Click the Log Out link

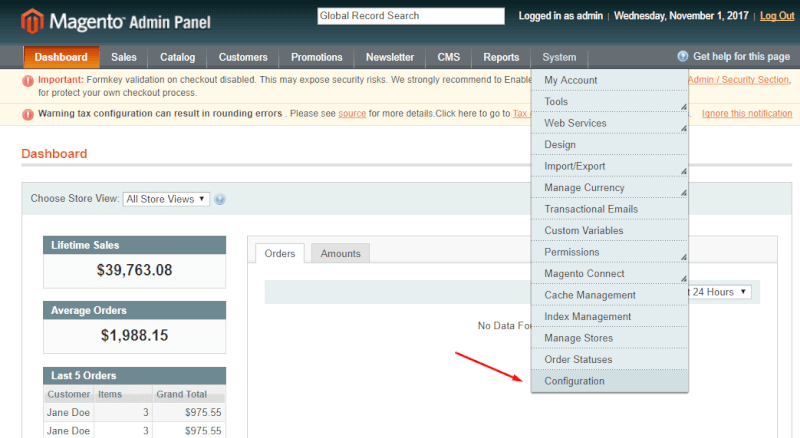click(x=777, y=16)
